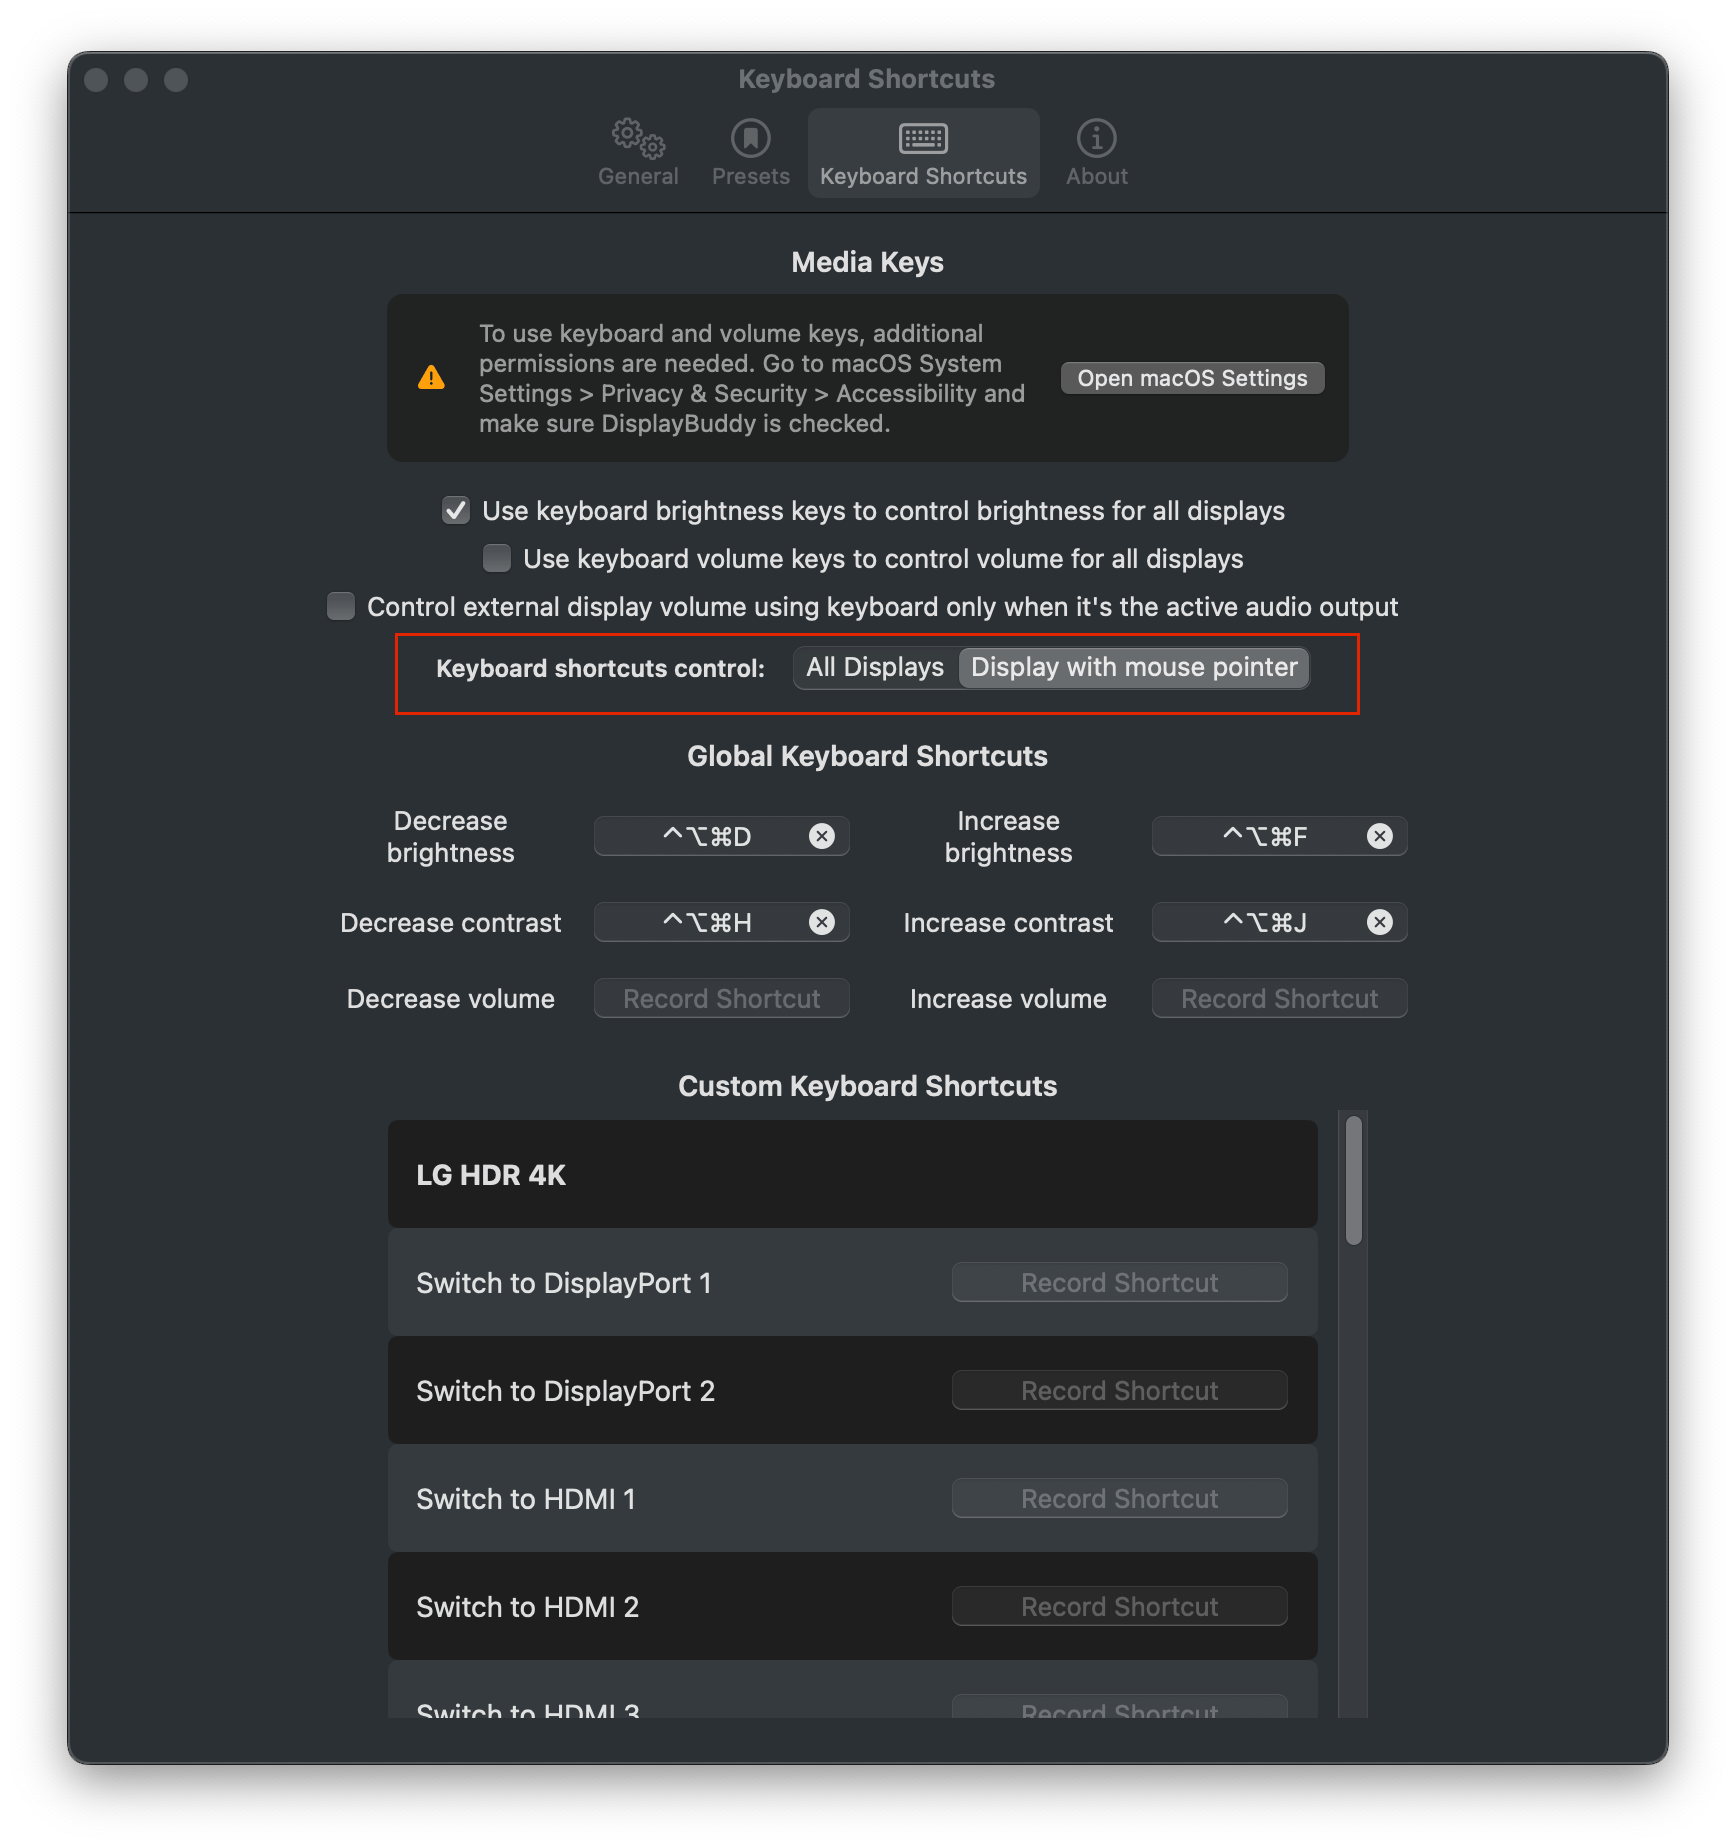
Task: Open the About section via the info icon
Action: (1095, 150)
